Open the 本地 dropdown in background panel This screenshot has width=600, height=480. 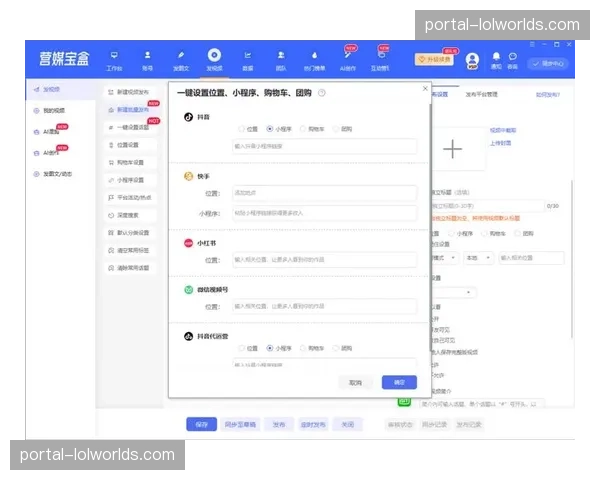click(478, 258)
